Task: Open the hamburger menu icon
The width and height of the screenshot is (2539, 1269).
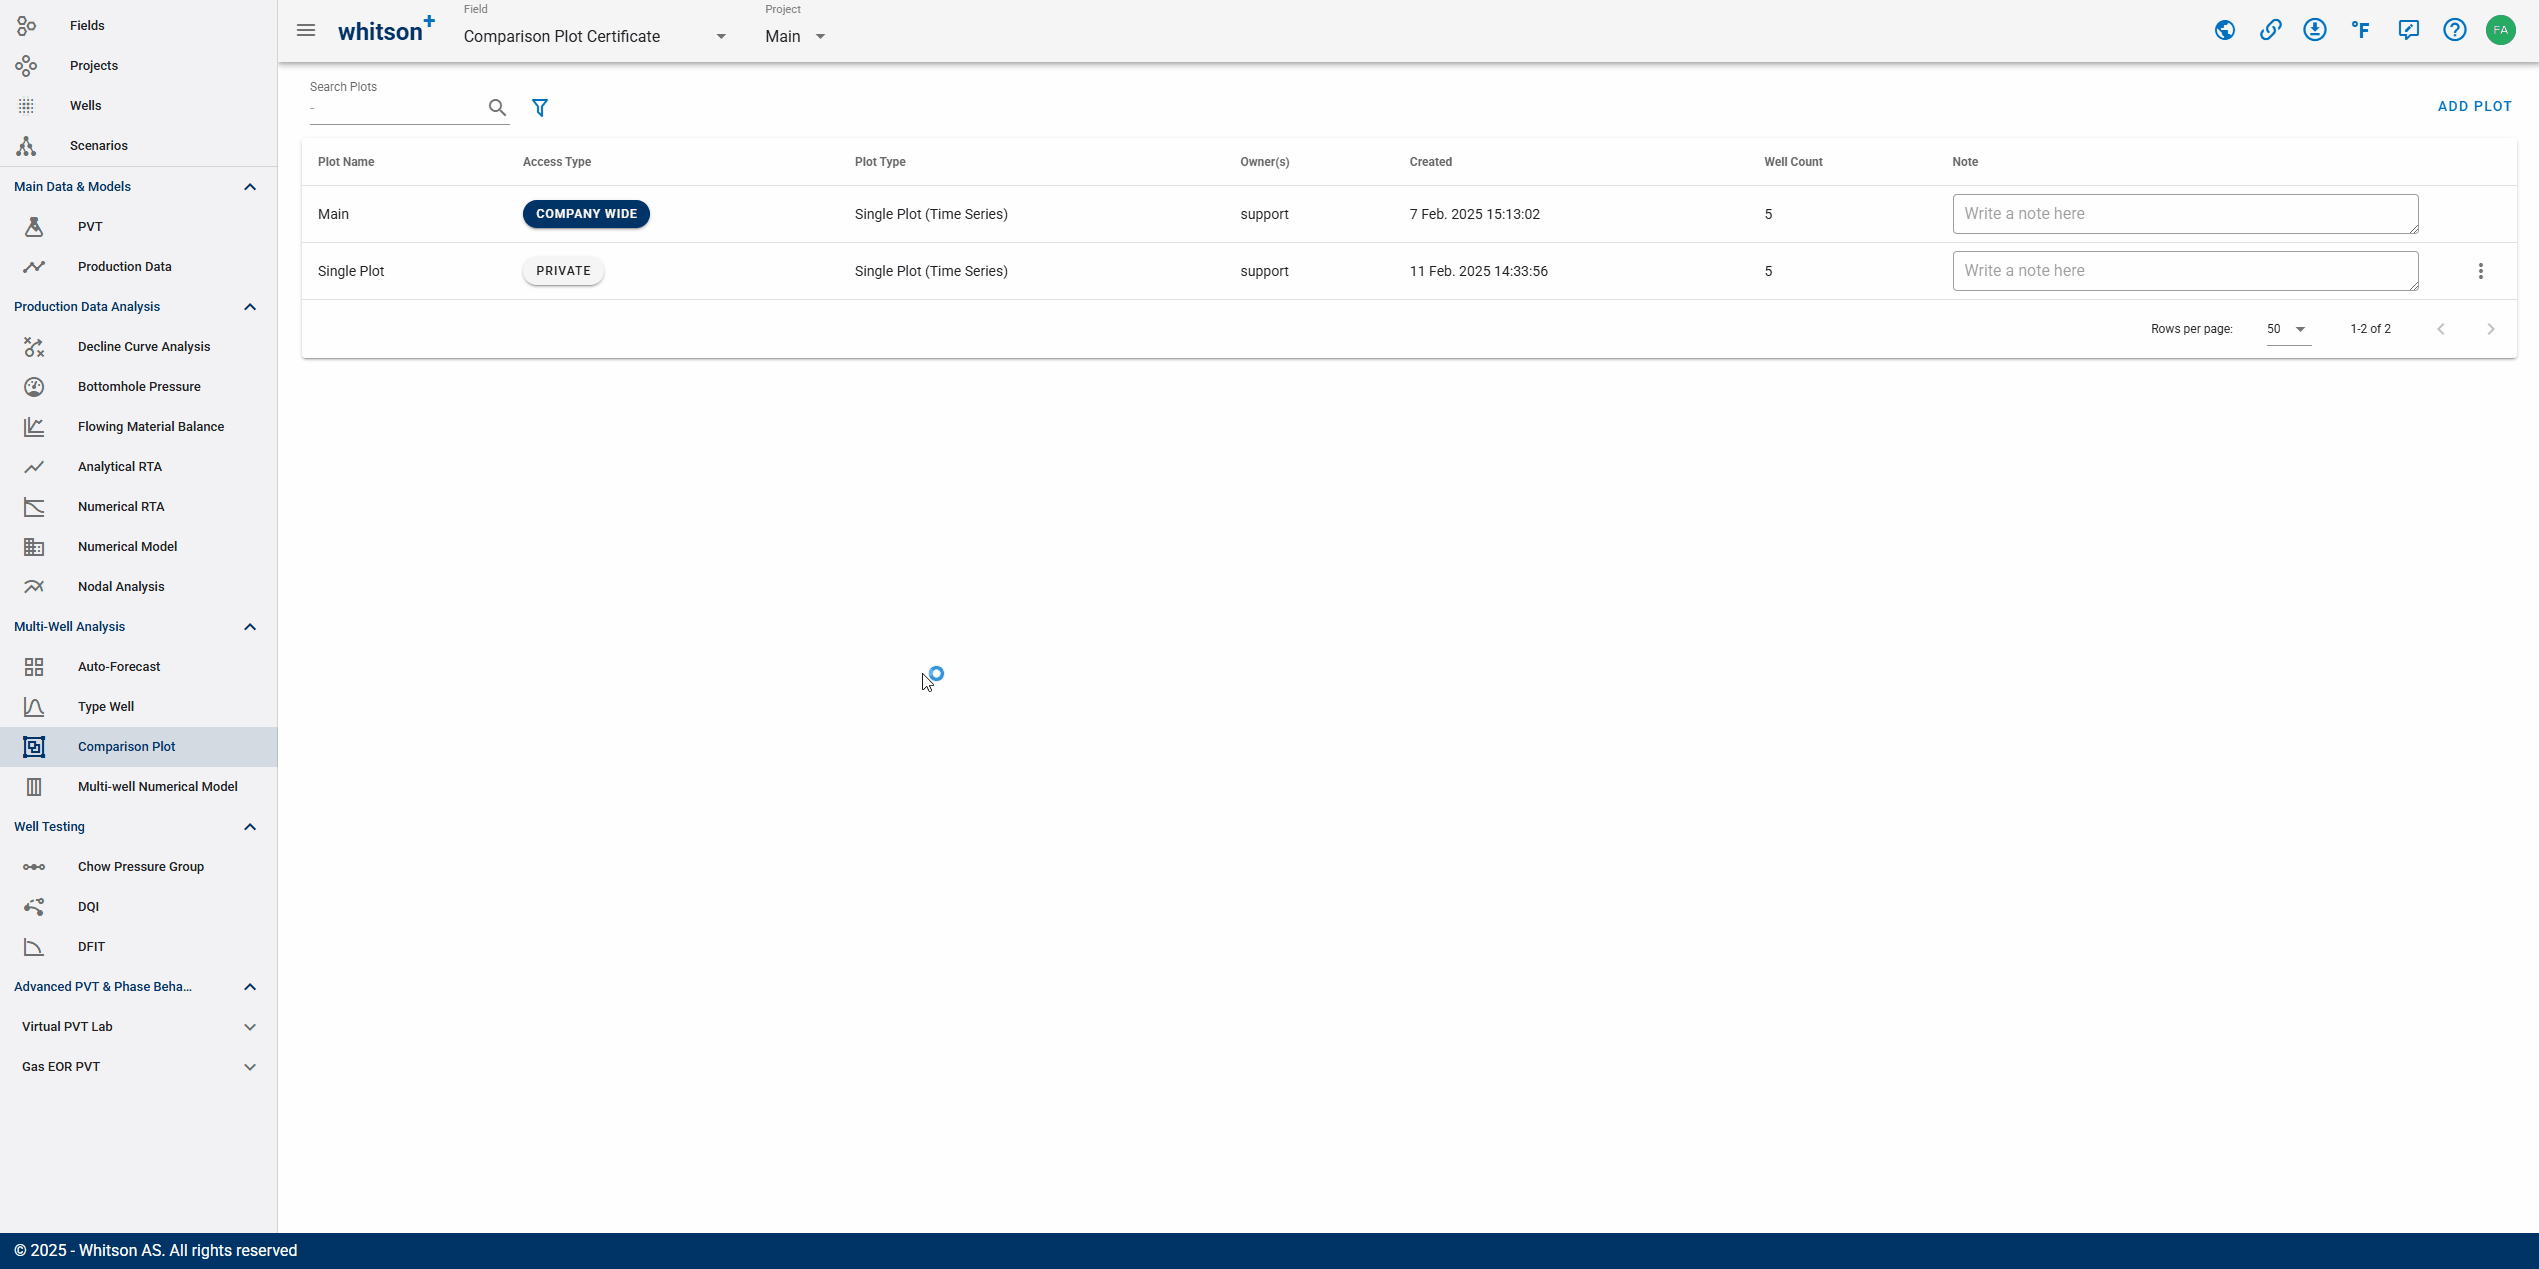Action: 306,31
